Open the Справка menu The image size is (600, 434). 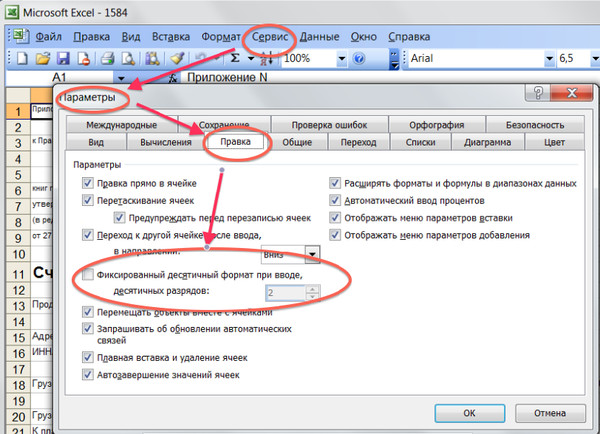point(409,37)
